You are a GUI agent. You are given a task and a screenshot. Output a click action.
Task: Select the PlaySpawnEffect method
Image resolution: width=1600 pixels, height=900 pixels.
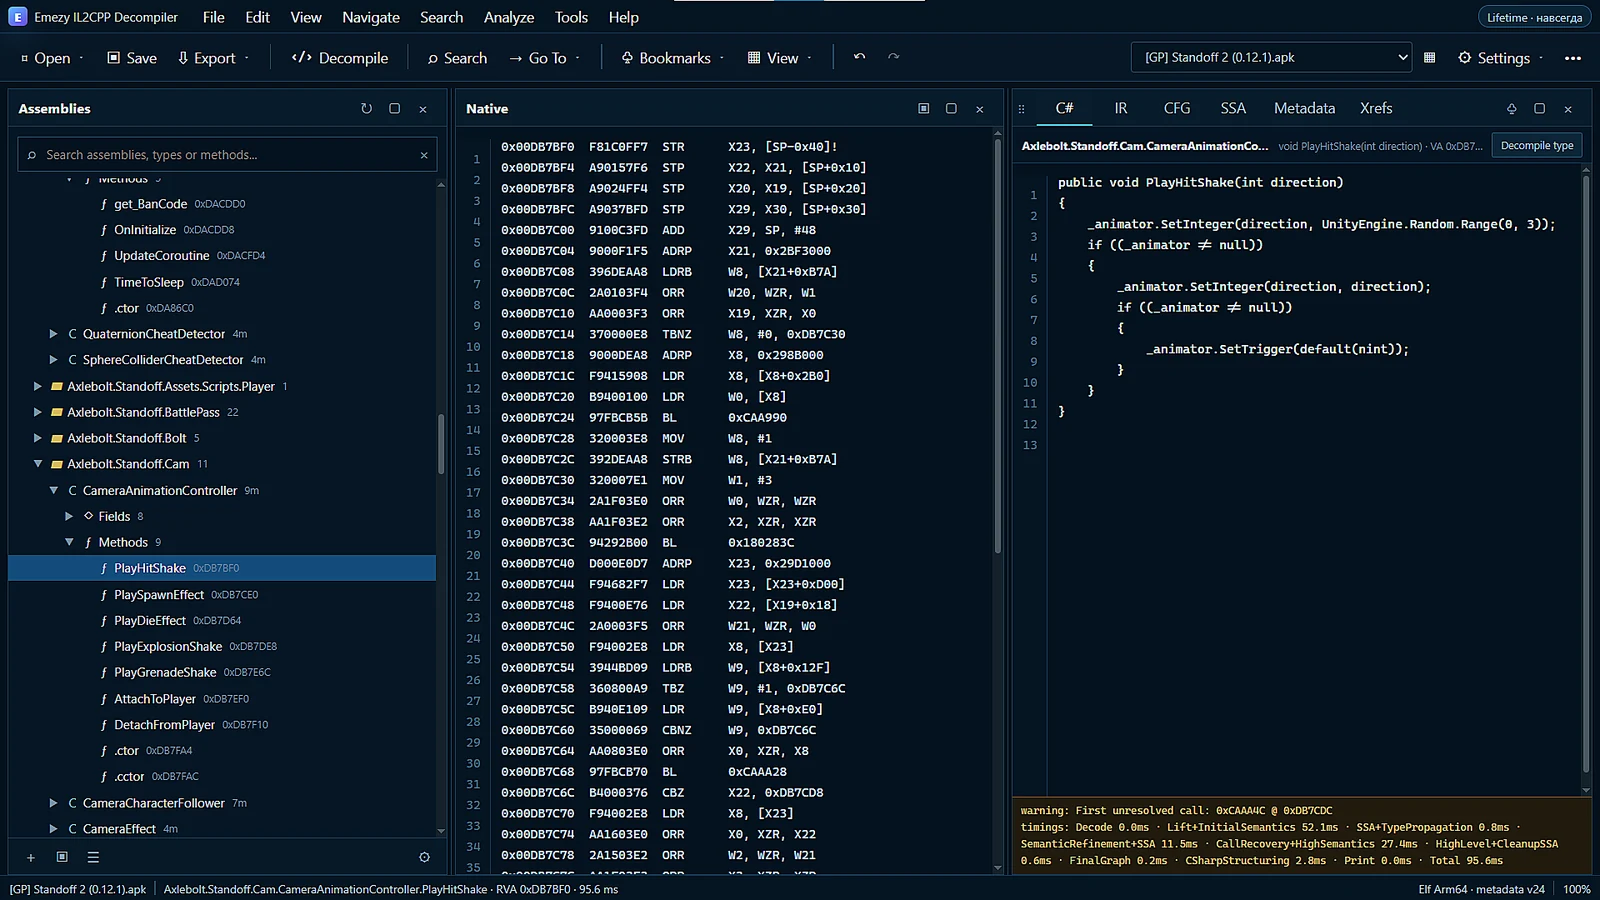coord(222,594)
